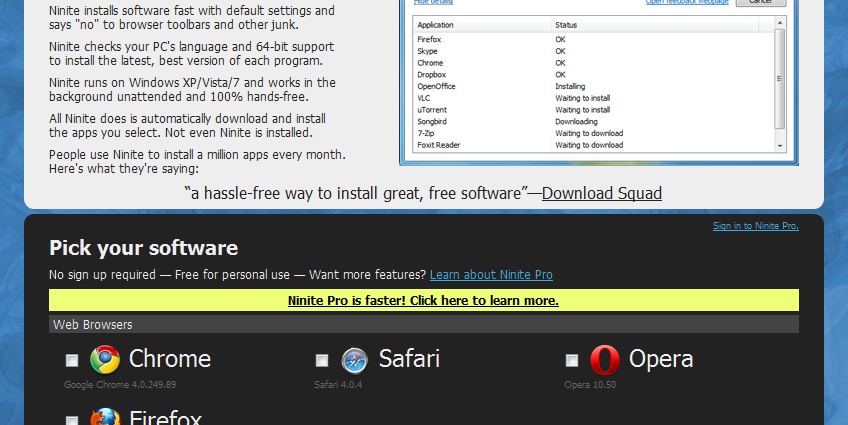Open the Download Squad link
This screenshot has height=425, width=848.
pyautogui.click(x=602, y=194)
